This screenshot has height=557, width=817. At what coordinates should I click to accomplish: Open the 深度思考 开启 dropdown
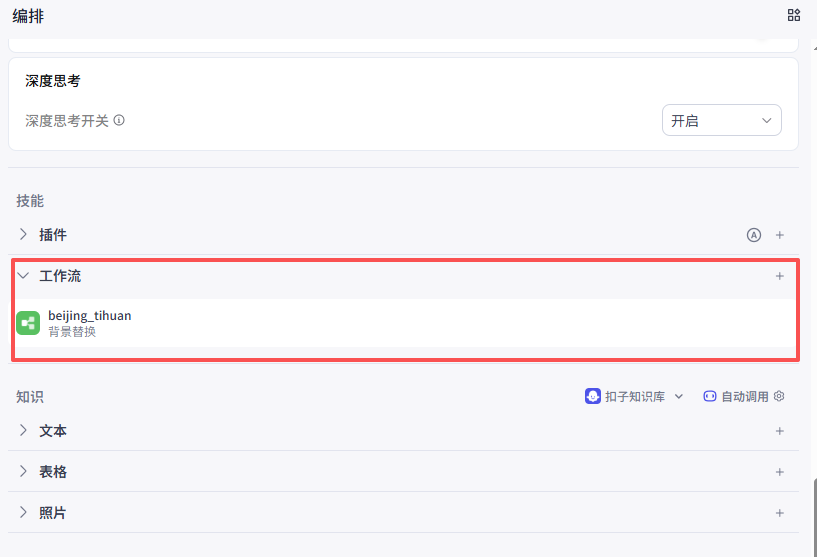tap(721, 120)
